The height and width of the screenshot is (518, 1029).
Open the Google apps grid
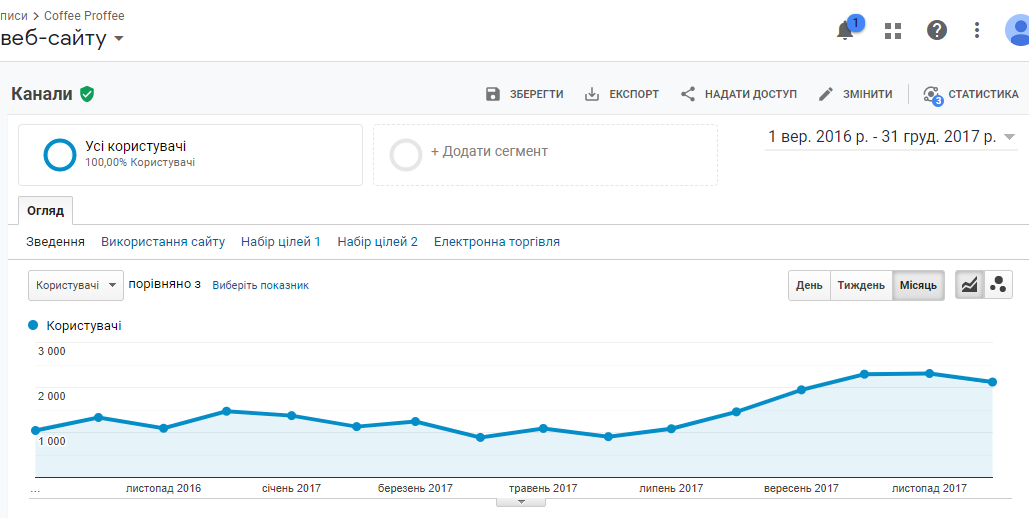(x=893, y=31)
